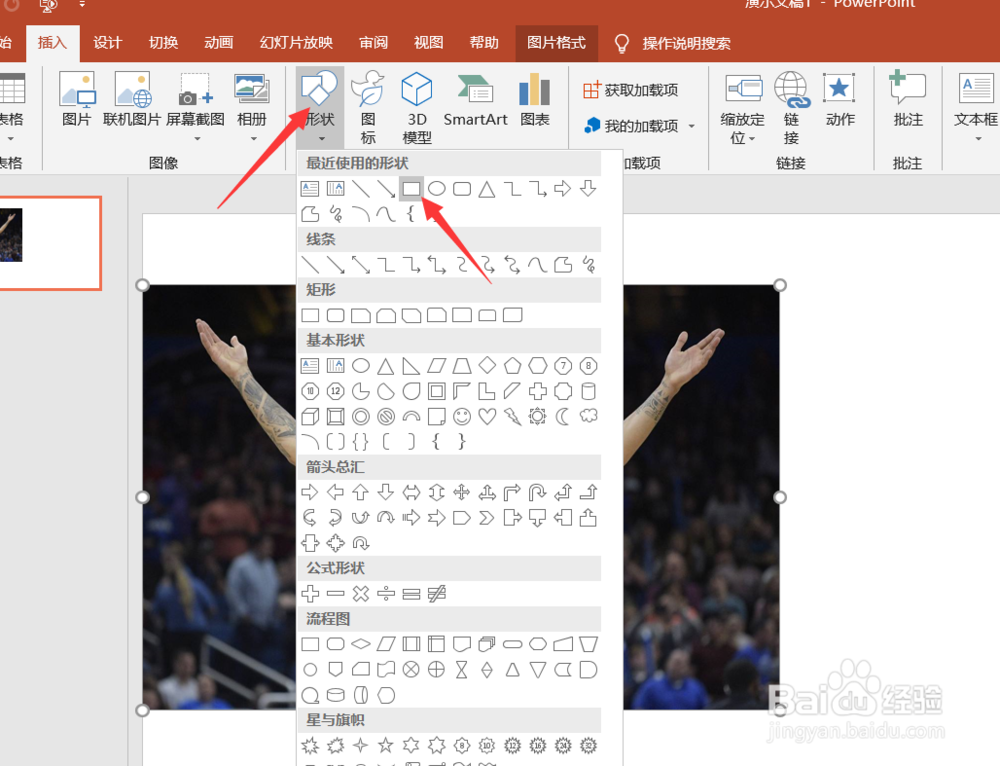The image size is (1000, 766).
Task: Add a 批注 comment
Action: (908, 99)
